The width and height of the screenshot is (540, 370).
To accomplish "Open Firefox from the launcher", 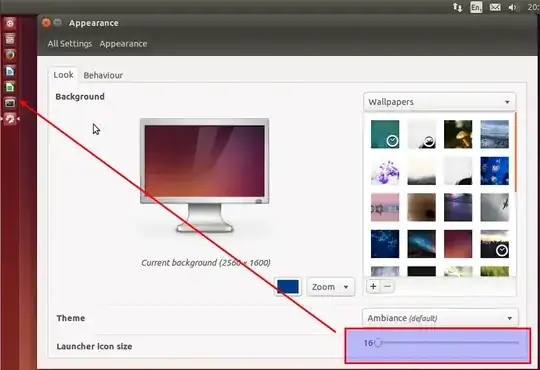I will [10, 54].
